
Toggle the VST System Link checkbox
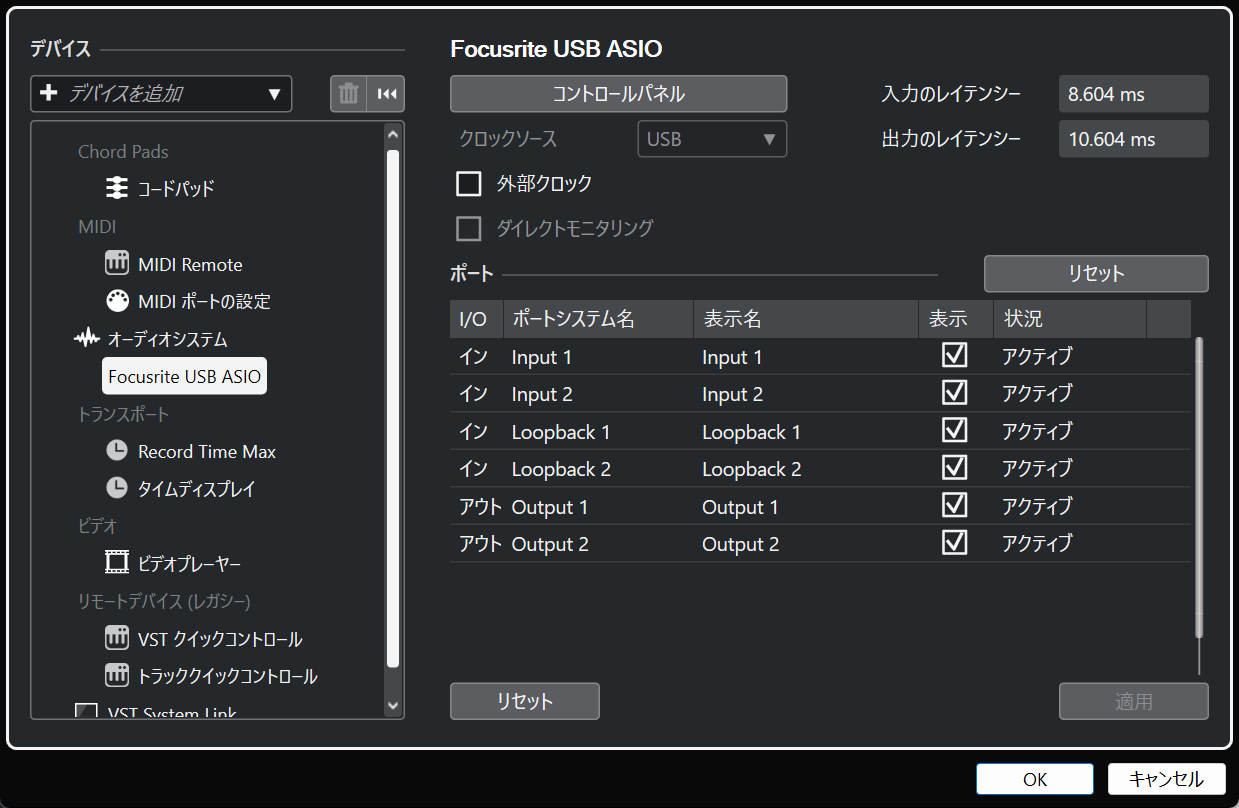click(x=87, y=713)
